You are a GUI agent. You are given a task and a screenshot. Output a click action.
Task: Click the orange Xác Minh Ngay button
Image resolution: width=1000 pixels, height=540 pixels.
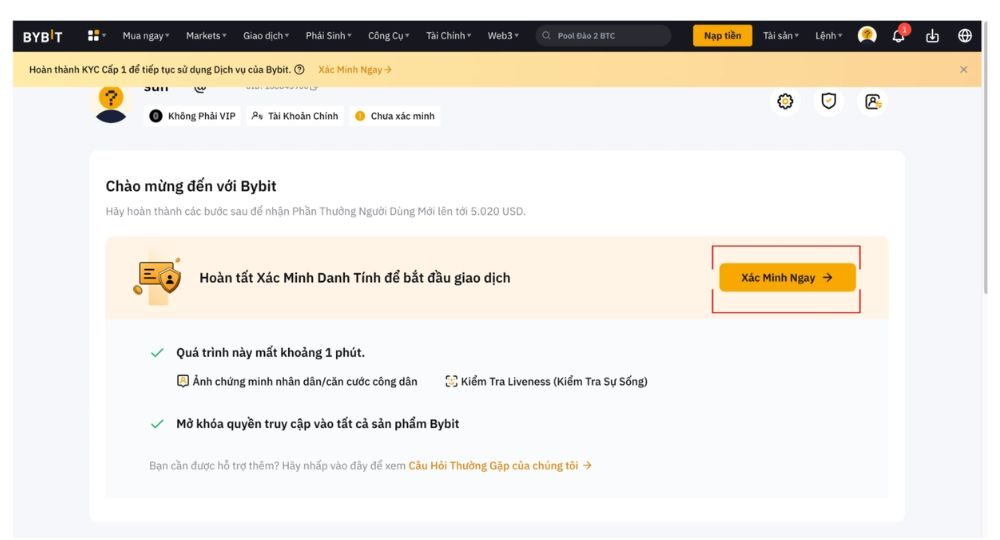pos(787,278)
